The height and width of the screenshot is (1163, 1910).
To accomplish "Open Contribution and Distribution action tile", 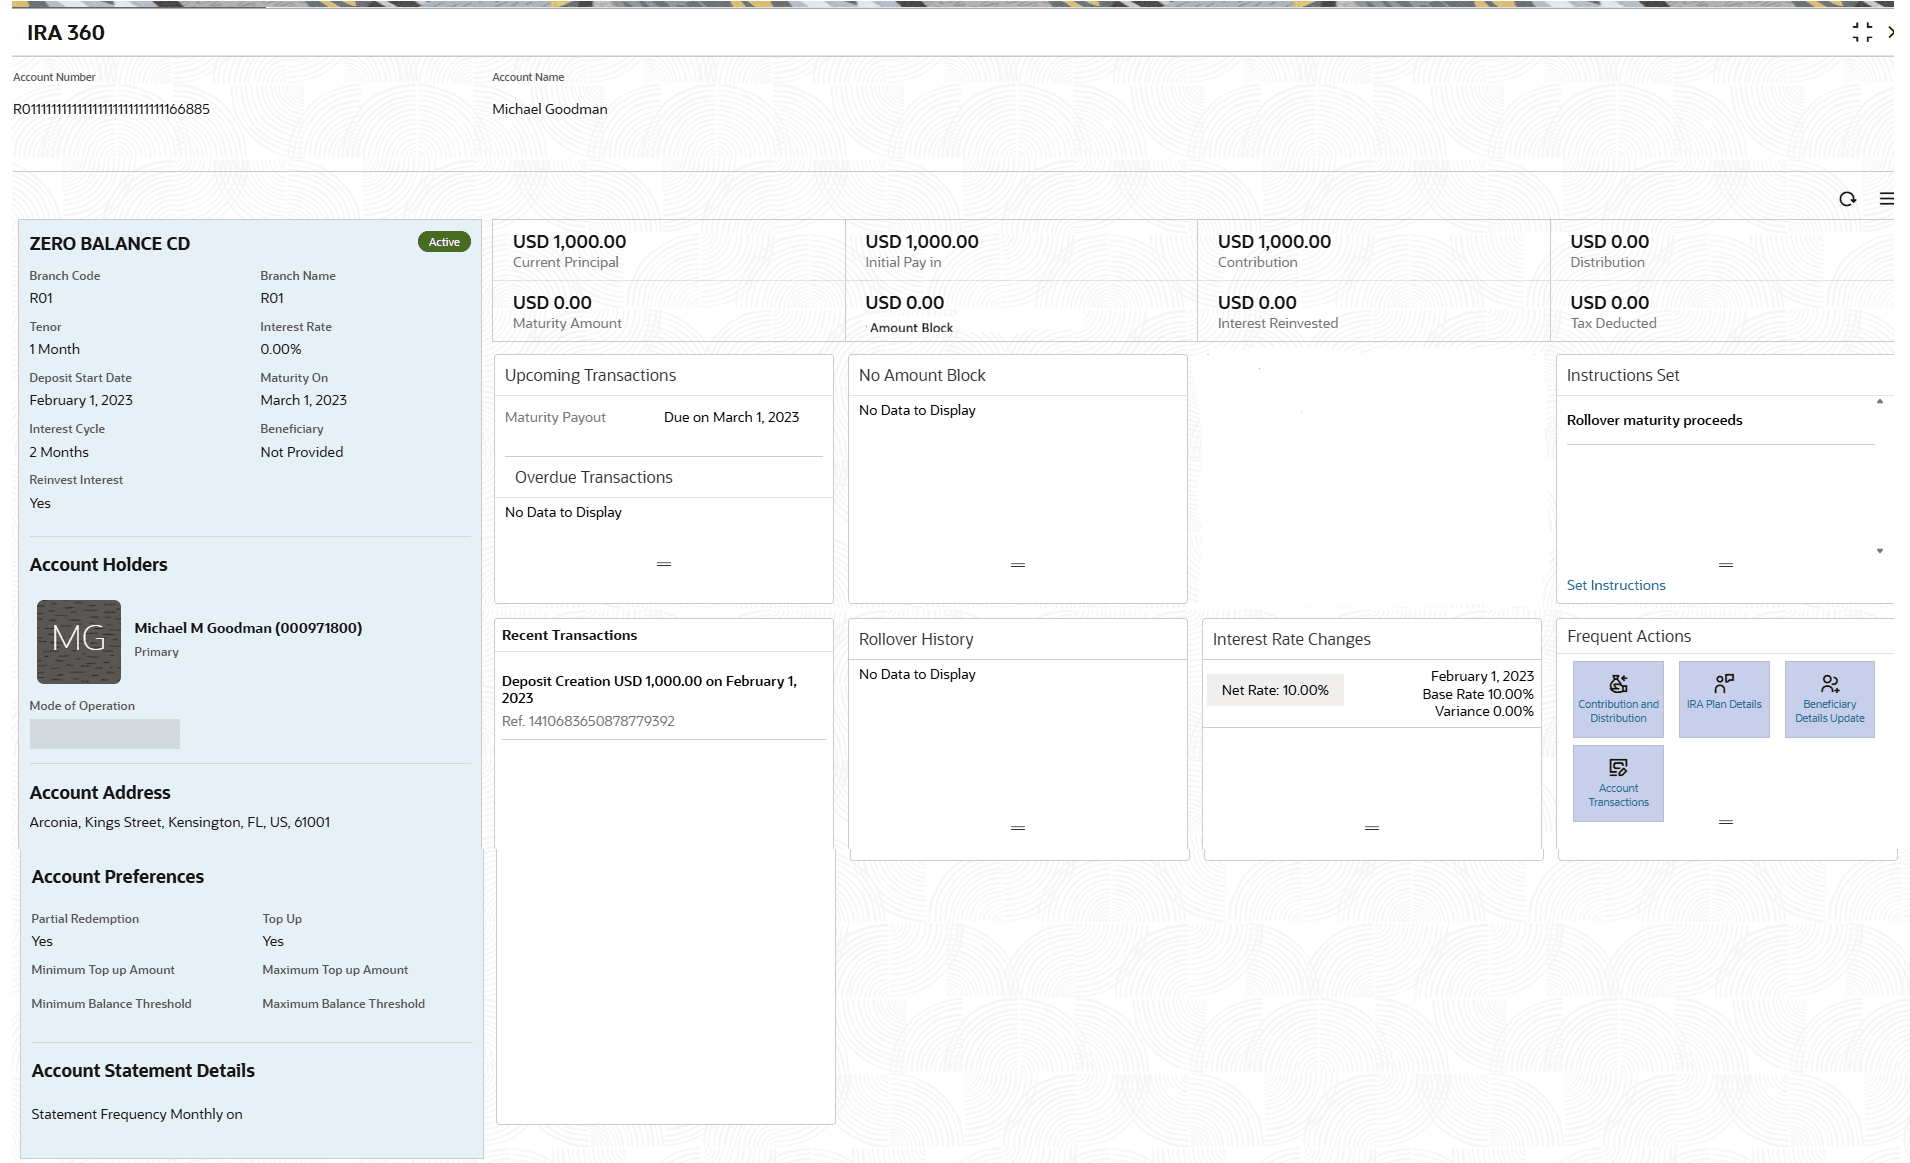I will point(1617,699).
